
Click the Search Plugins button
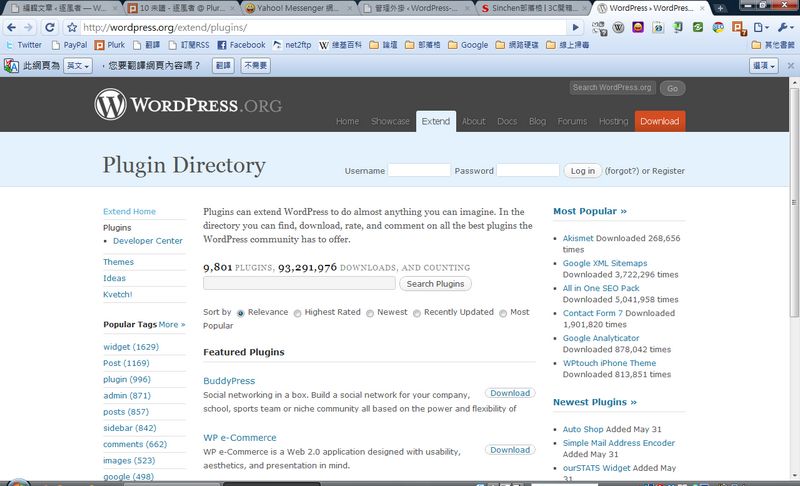pyautogui.click(x=435, y=284)
